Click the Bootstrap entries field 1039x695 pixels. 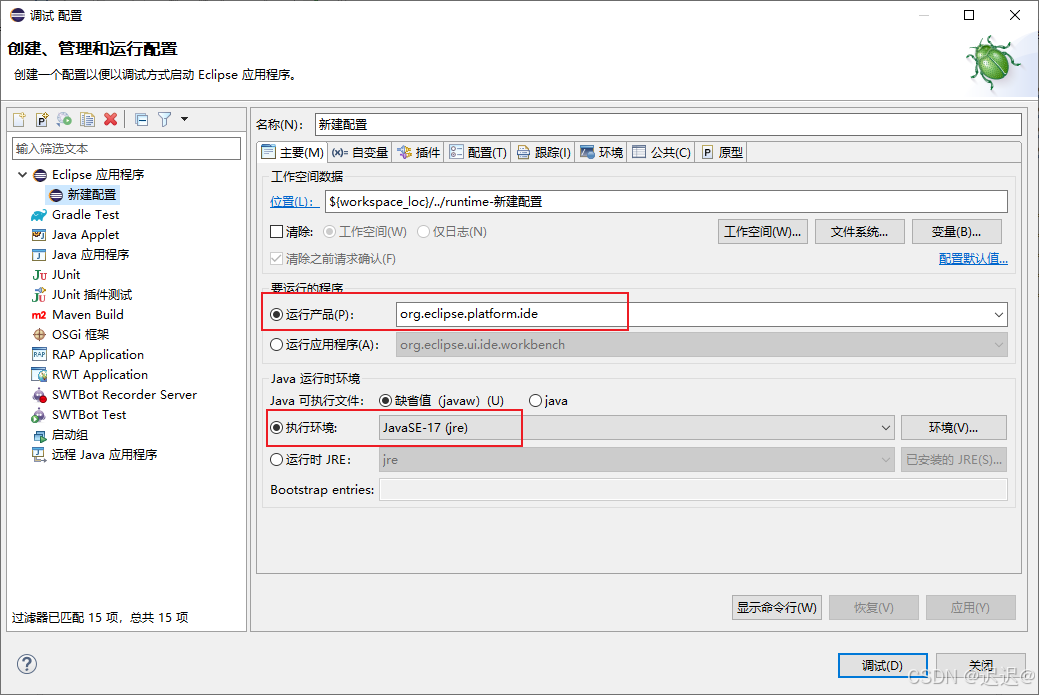[693, 490]
